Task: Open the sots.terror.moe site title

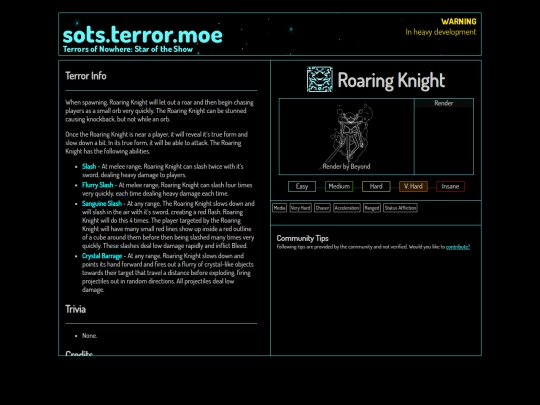Action: (x=143, y=35)
